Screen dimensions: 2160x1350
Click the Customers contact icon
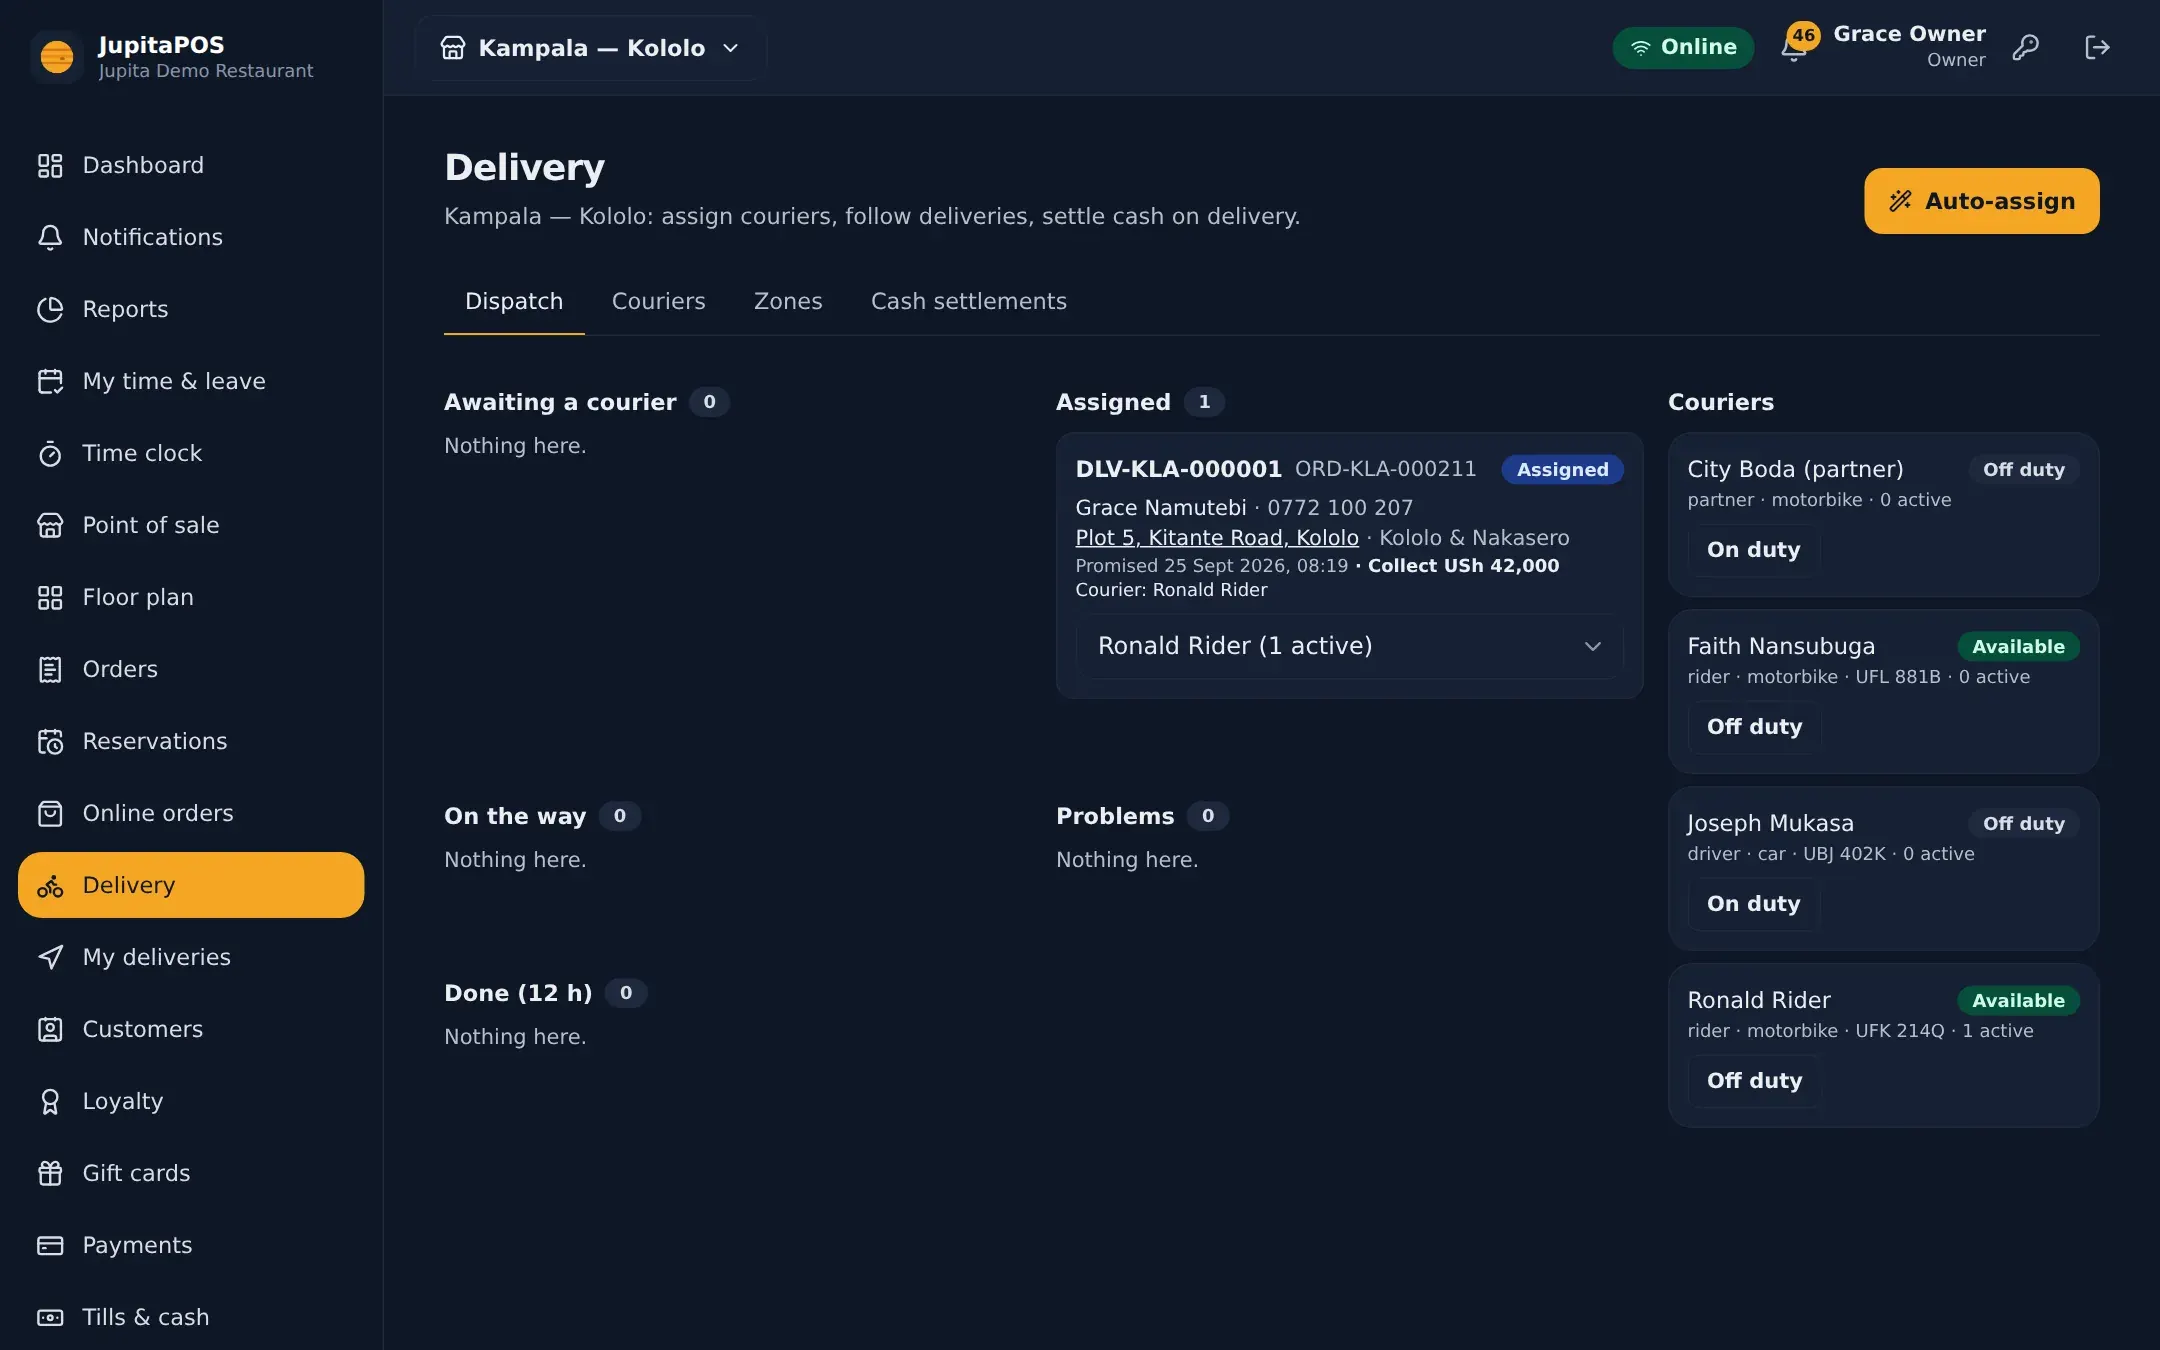point(50,1029)
